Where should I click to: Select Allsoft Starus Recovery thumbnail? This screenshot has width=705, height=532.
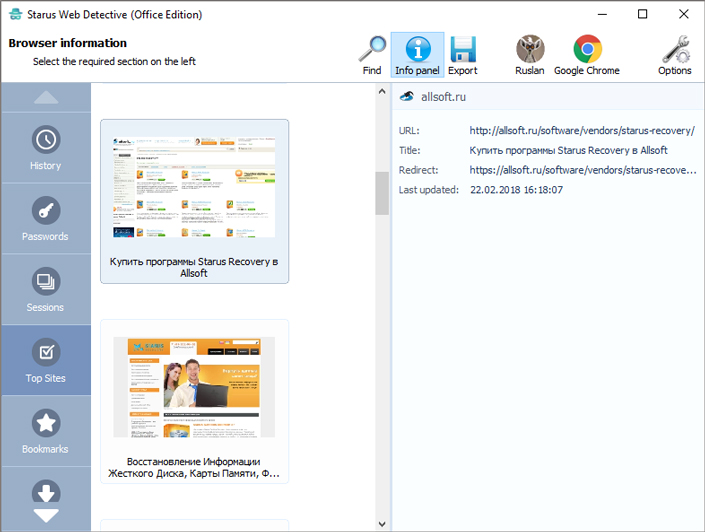pos(194,187)
